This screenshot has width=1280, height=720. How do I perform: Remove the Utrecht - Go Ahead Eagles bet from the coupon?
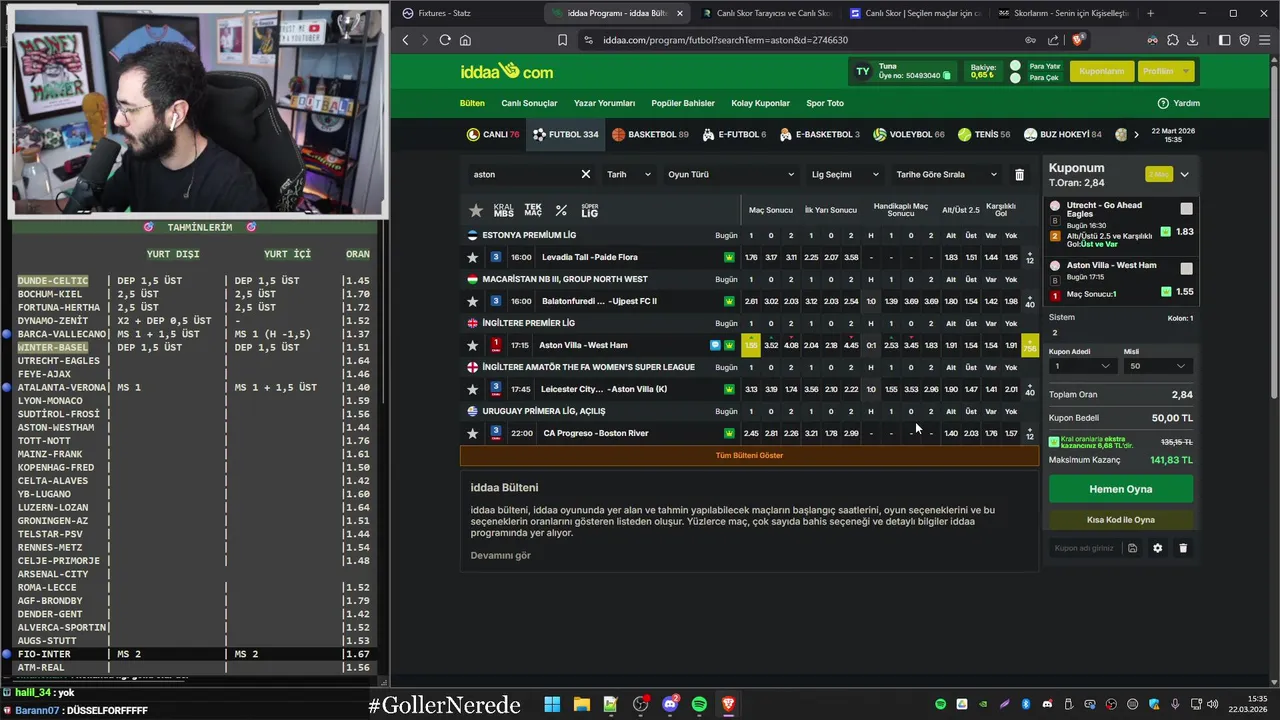pos(1054,206)
